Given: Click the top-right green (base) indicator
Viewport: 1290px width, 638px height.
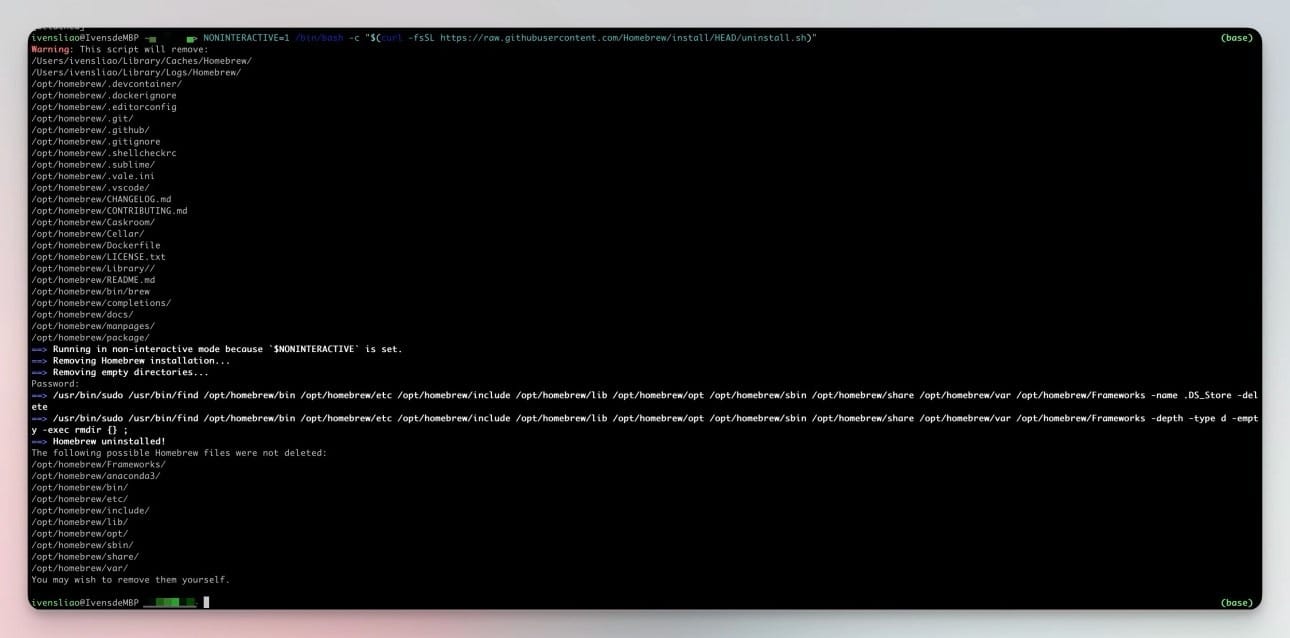Looking at the screenshot, I should pyautogui.click(x=1237, y=38).
